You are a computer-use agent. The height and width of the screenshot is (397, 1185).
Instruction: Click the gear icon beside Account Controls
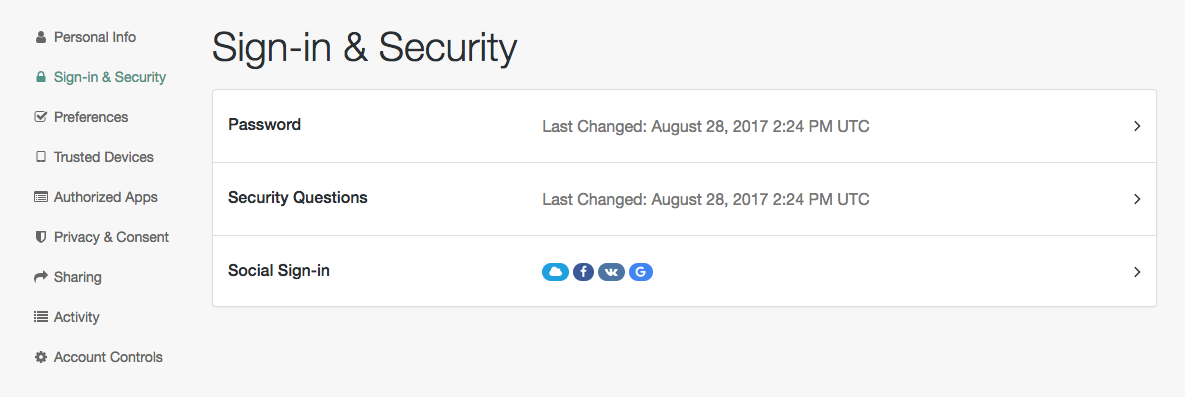click(x=41, y=357)
